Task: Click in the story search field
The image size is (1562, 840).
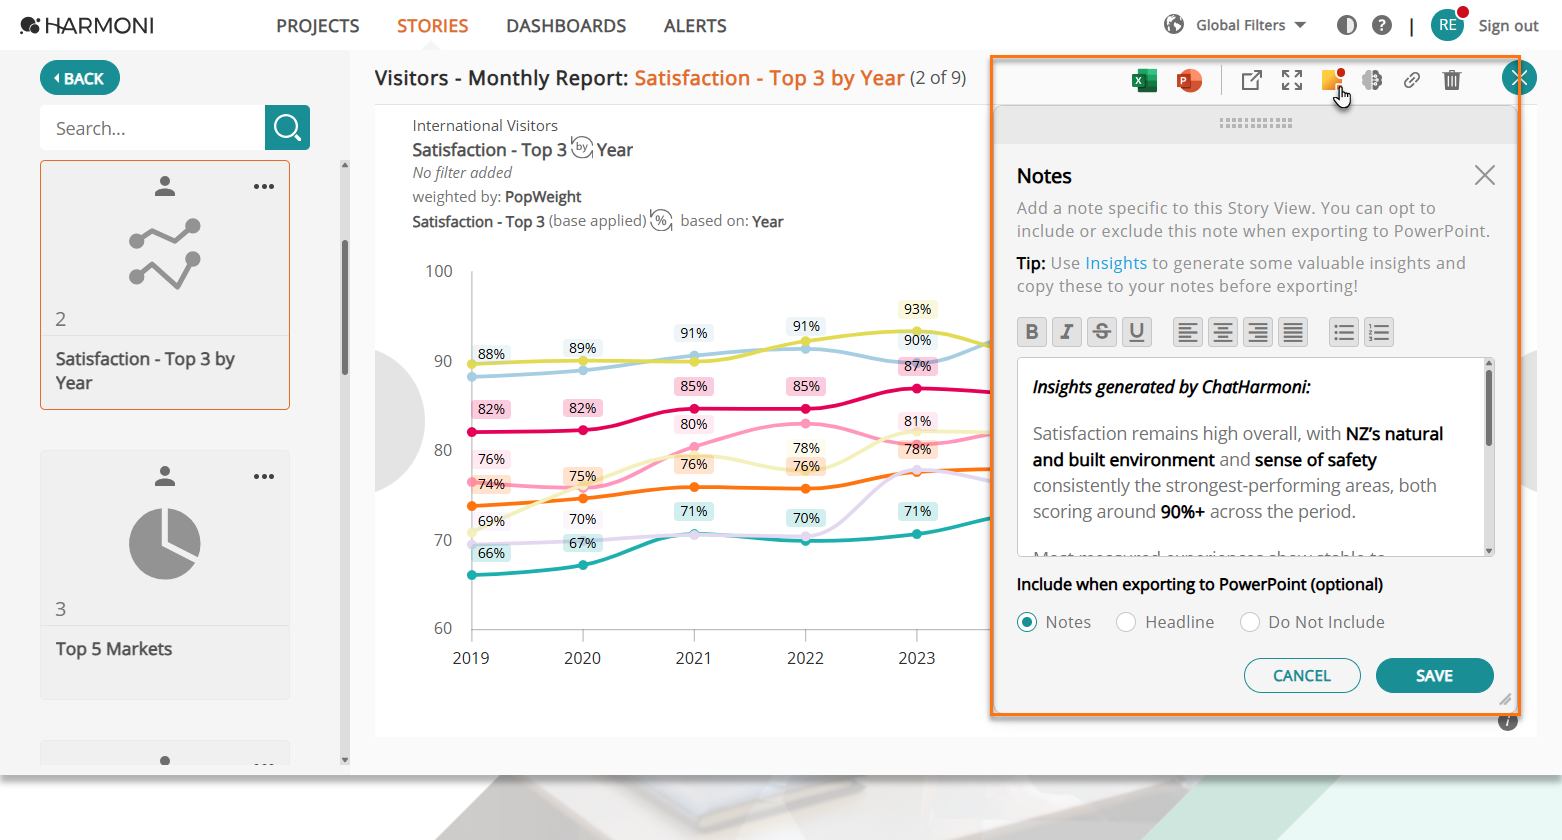Action: pyautogui.click(x=152, y=128)
